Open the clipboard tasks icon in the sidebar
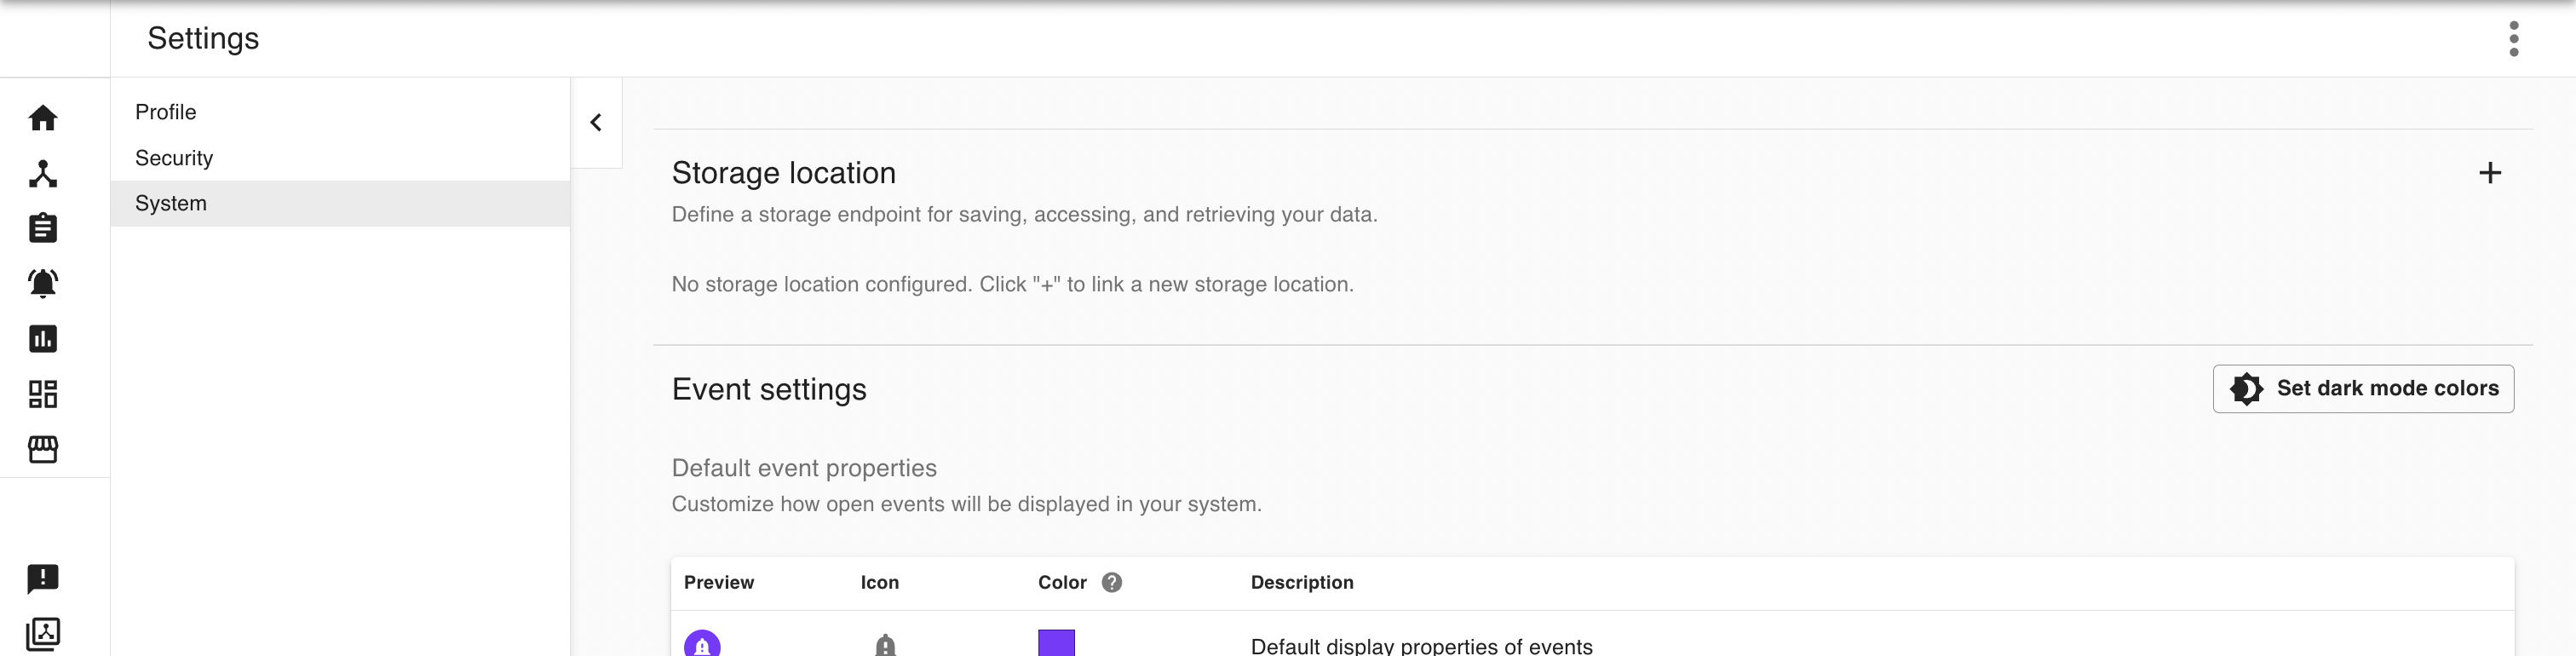The width and height of the screenshot is (2576, 656). (x=43, y=228)
